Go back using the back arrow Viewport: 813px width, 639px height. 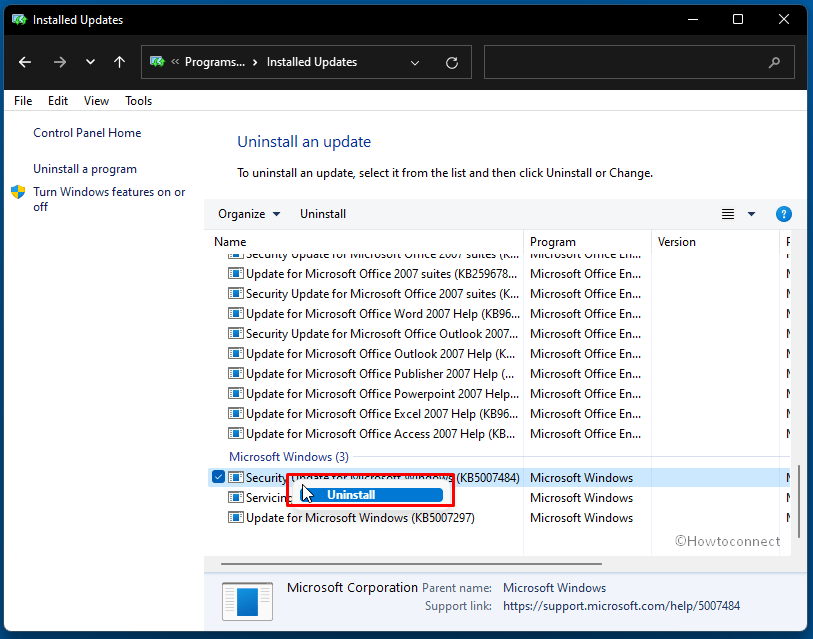tap(25, 62)
